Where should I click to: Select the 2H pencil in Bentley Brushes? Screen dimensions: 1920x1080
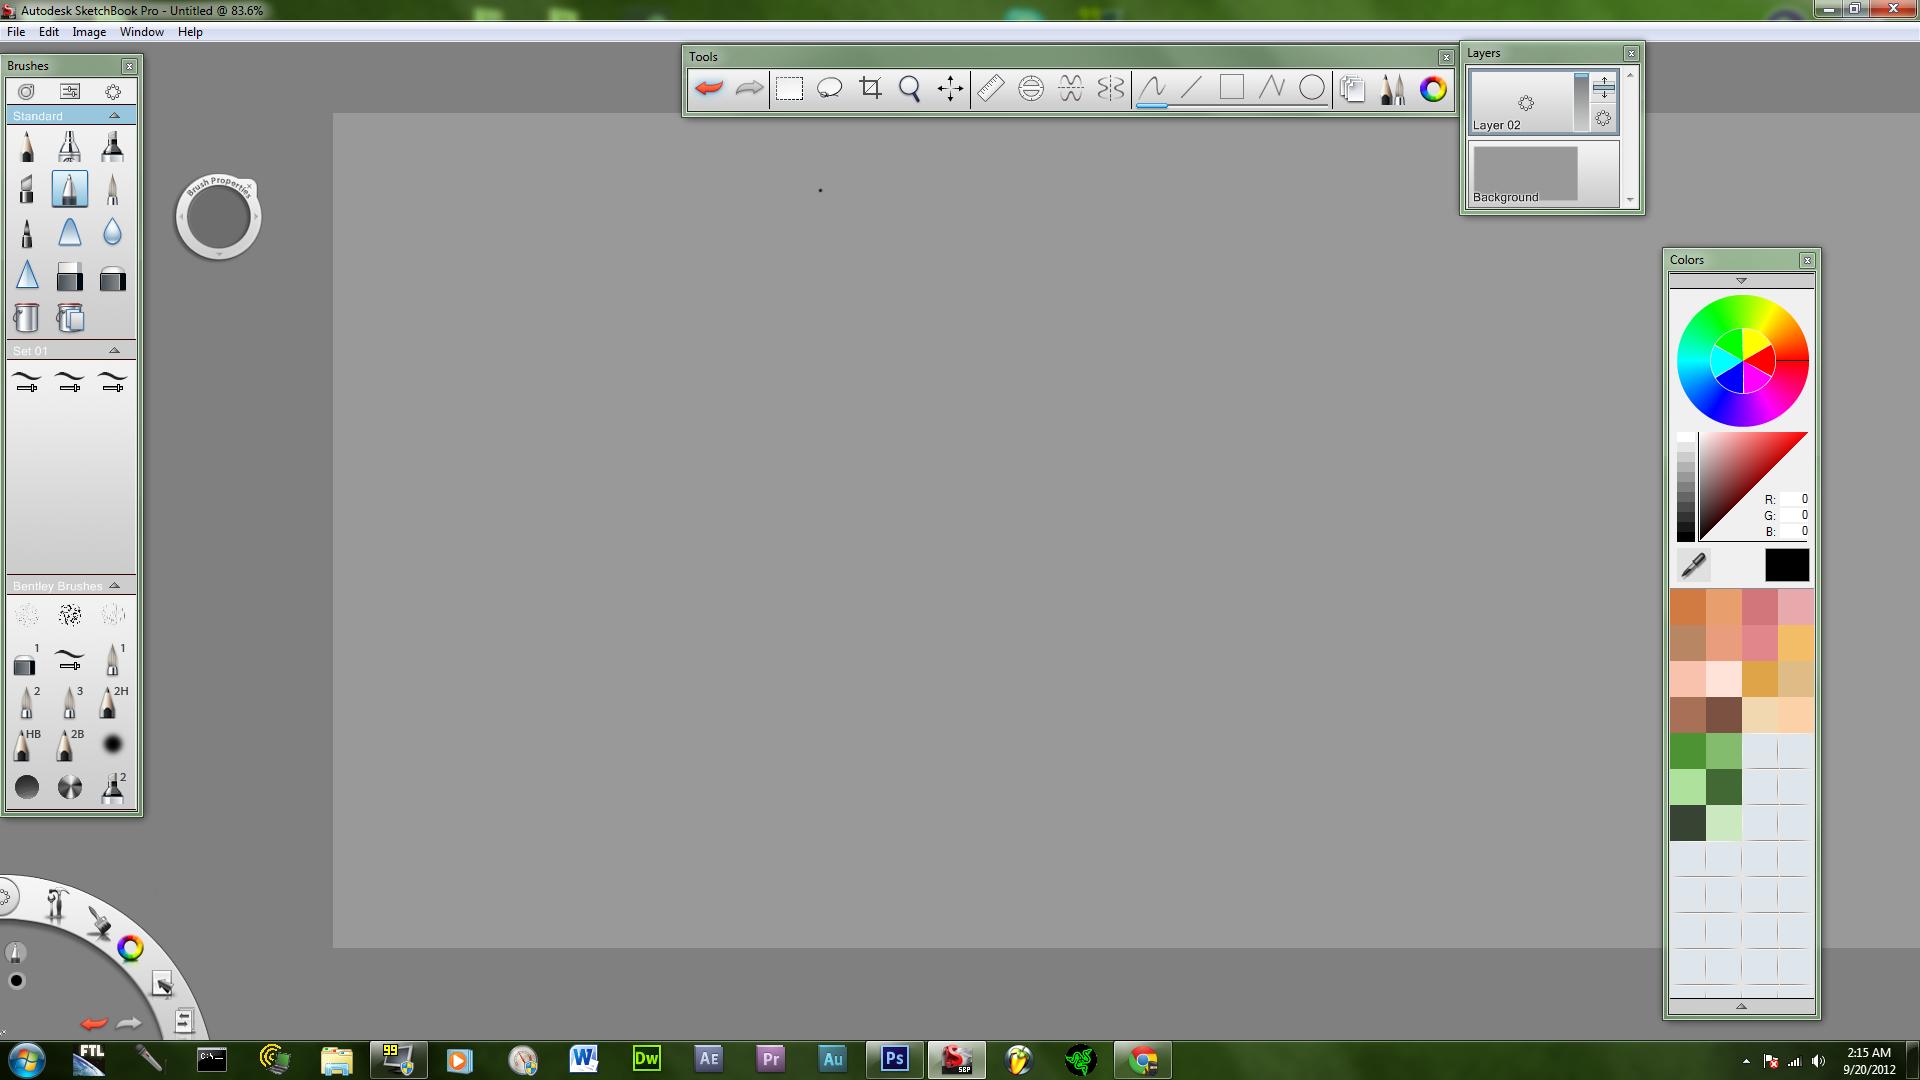112,702
